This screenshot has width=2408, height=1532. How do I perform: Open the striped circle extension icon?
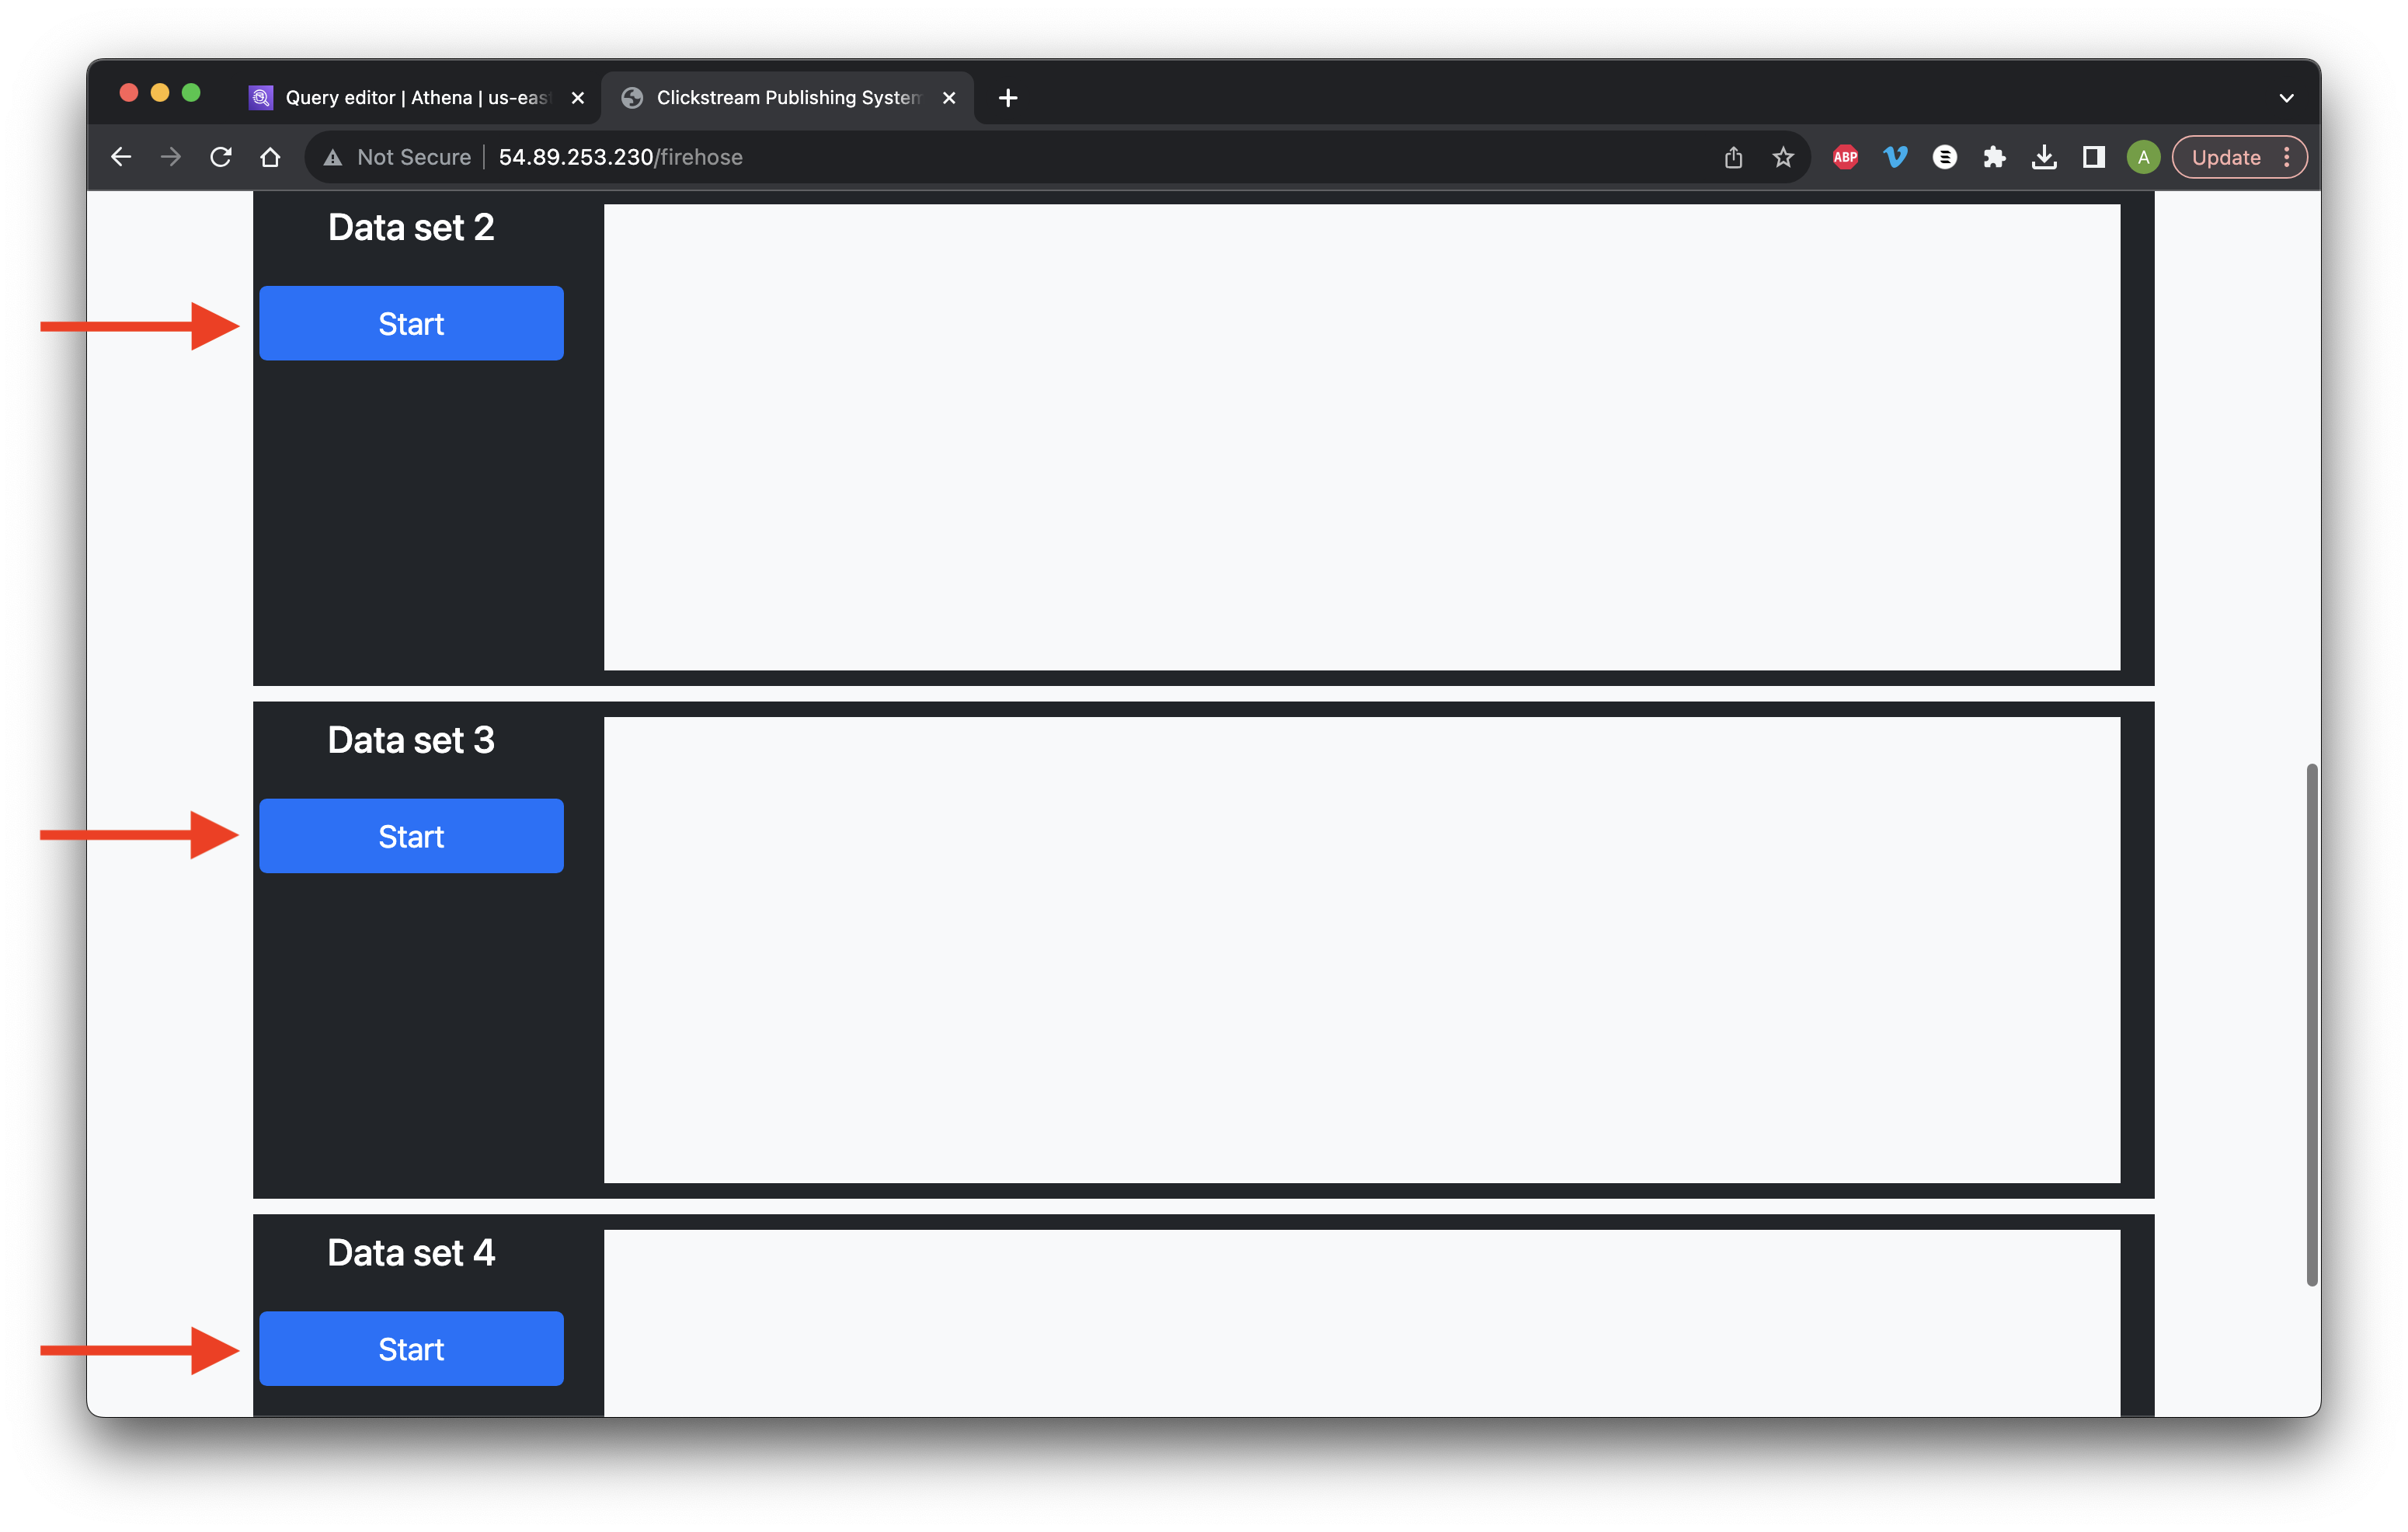pos(1945,157)
